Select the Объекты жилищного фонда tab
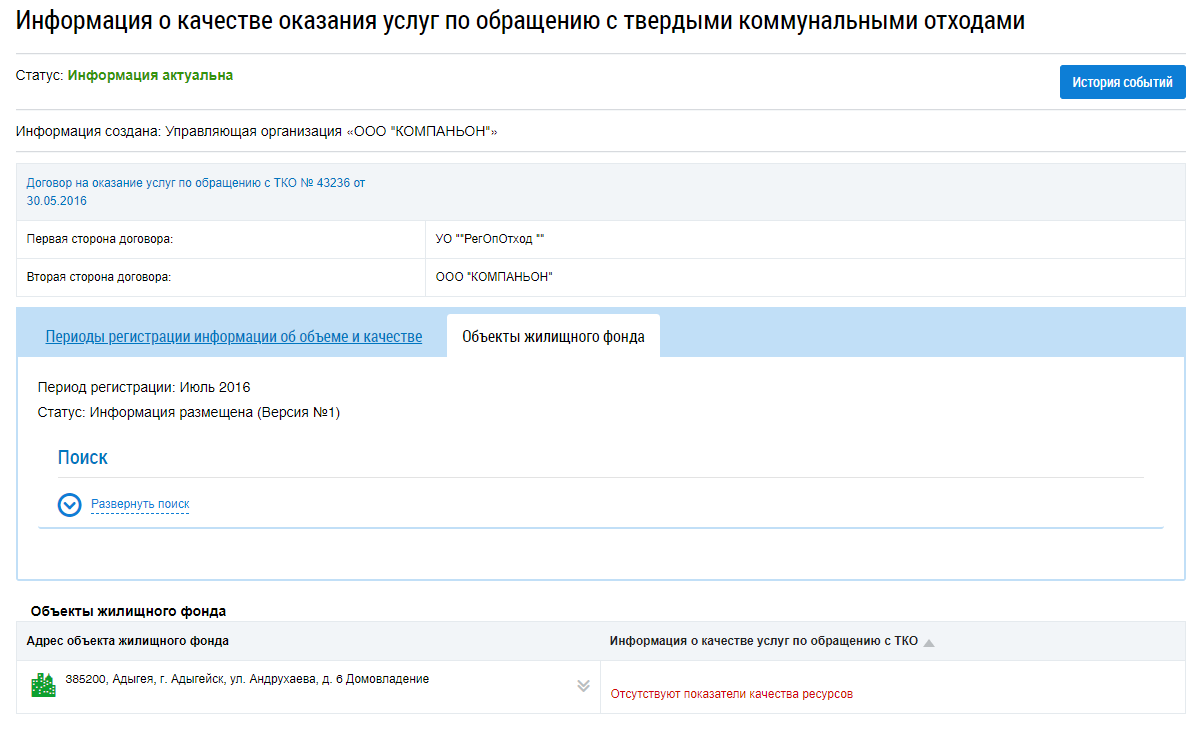 coord(553,337)
